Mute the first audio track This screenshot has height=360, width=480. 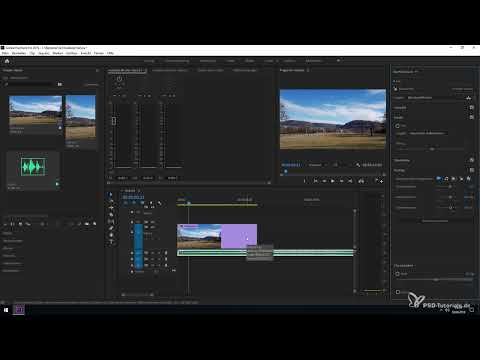point(152,253)
